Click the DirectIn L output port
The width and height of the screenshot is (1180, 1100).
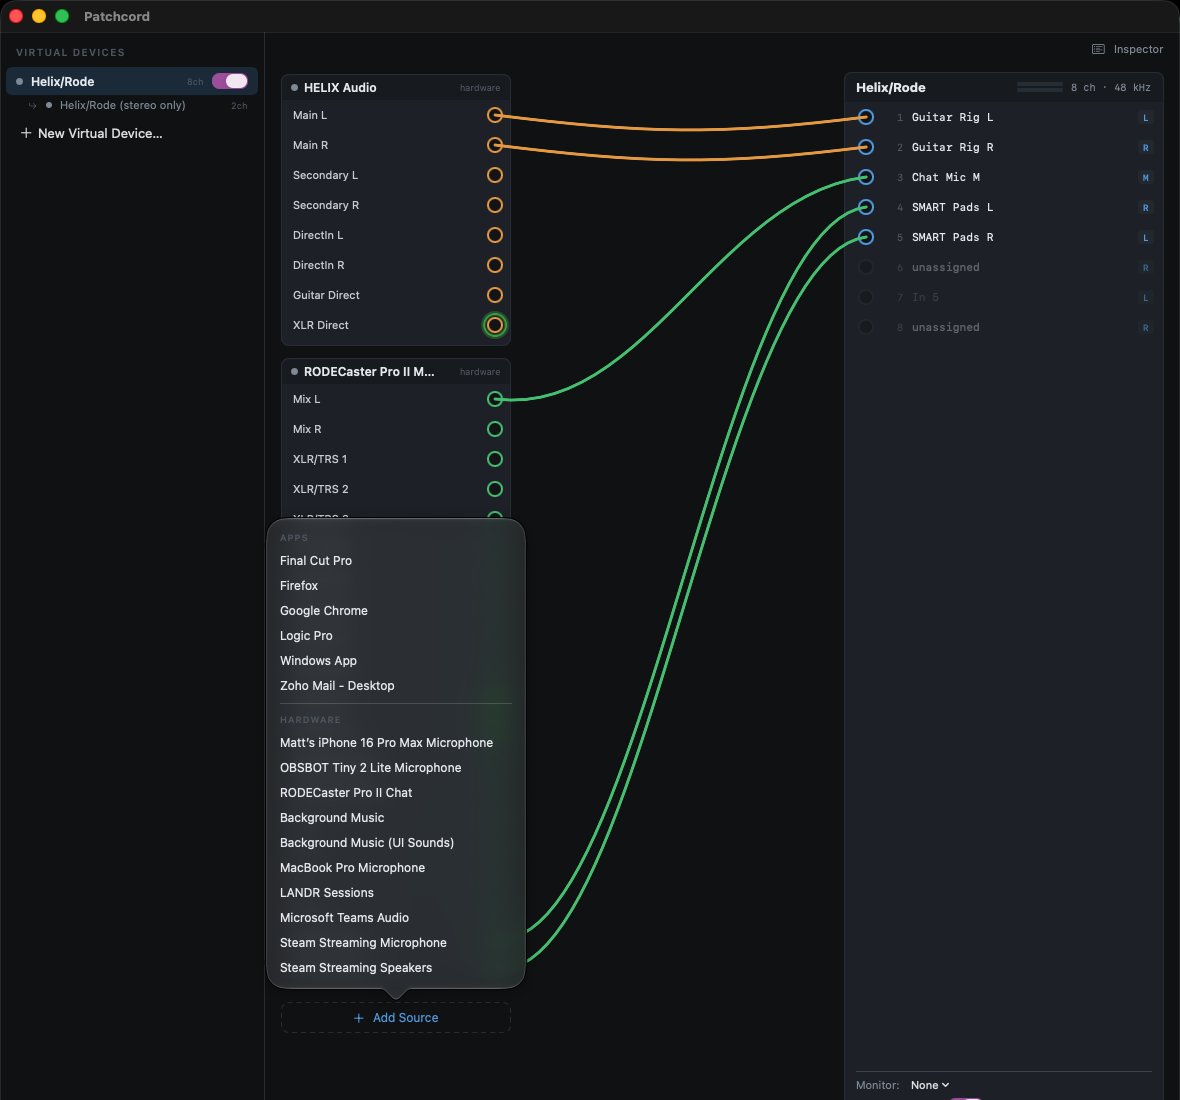494,235
